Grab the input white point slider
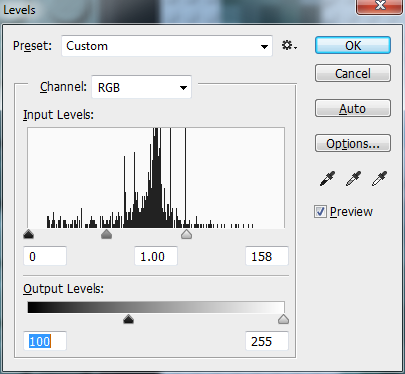The image size is (405, 374). click(186, 234)
